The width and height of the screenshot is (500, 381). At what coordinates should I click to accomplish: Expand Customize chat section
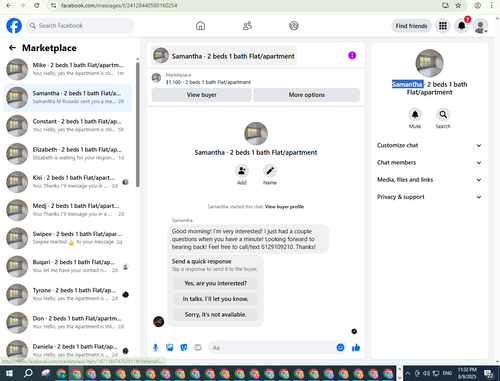tap(429, 145)
